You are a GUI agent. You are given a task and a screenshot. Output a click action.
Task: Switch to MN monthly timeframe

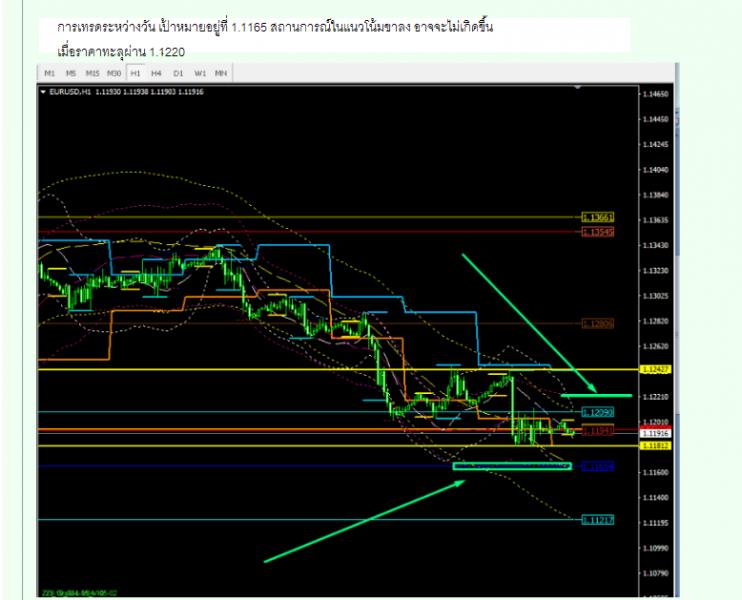click(x=220, y=73)
